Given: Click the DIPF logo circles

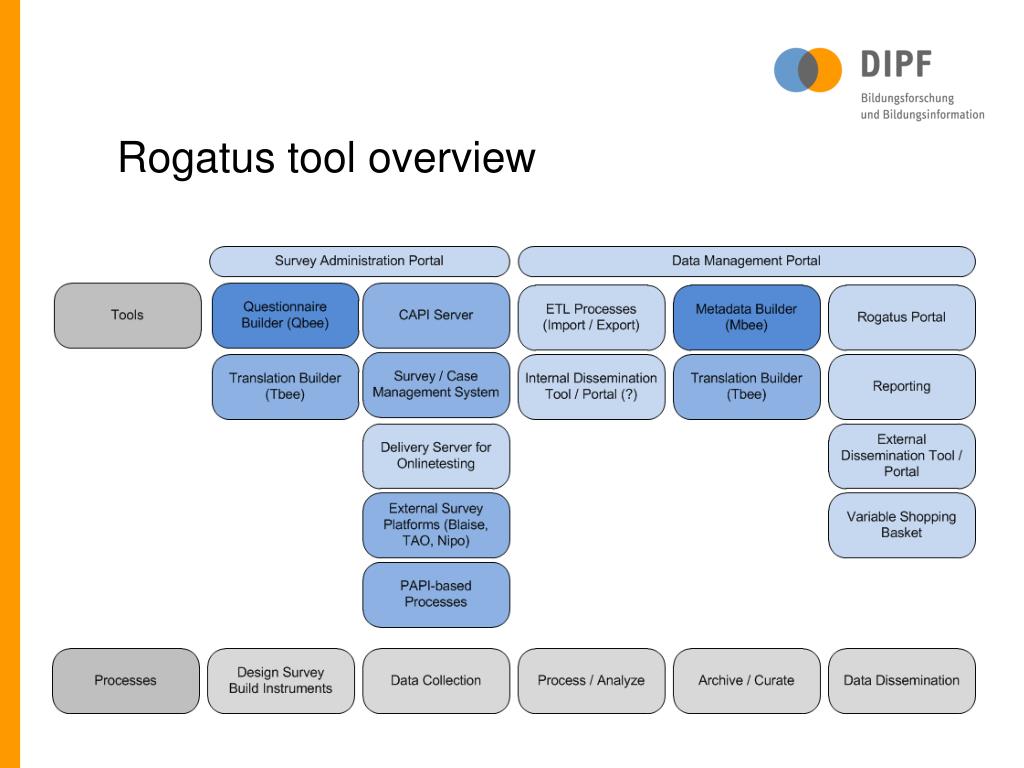Looking at the screenshot, I should (808, 70).
